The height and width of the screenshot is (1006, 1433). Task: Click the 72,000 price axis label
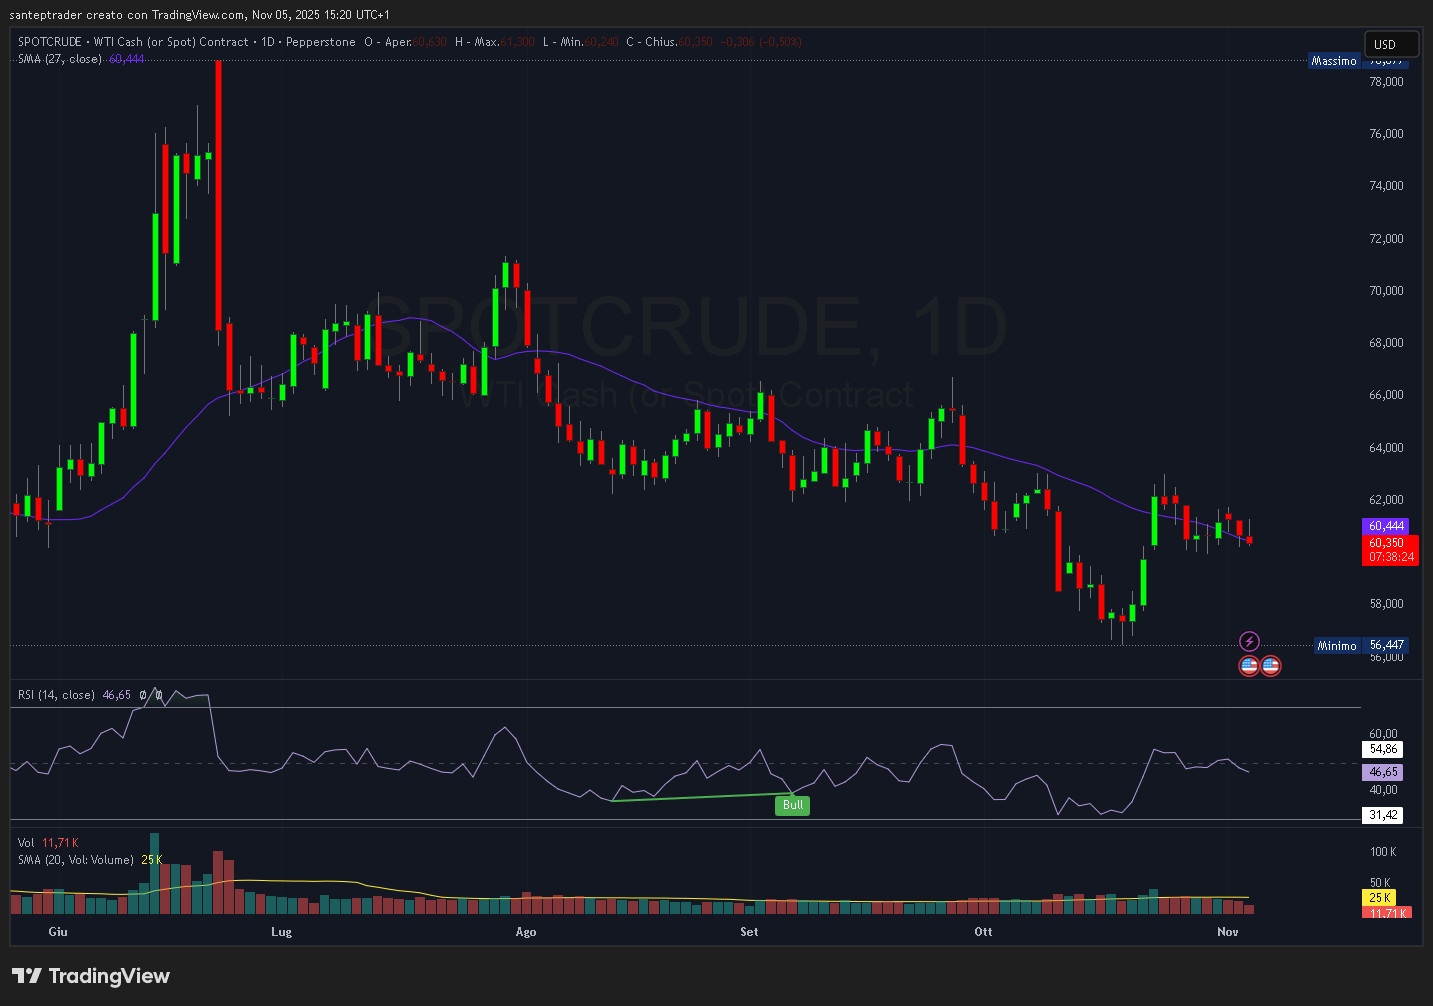(1386, 239)
